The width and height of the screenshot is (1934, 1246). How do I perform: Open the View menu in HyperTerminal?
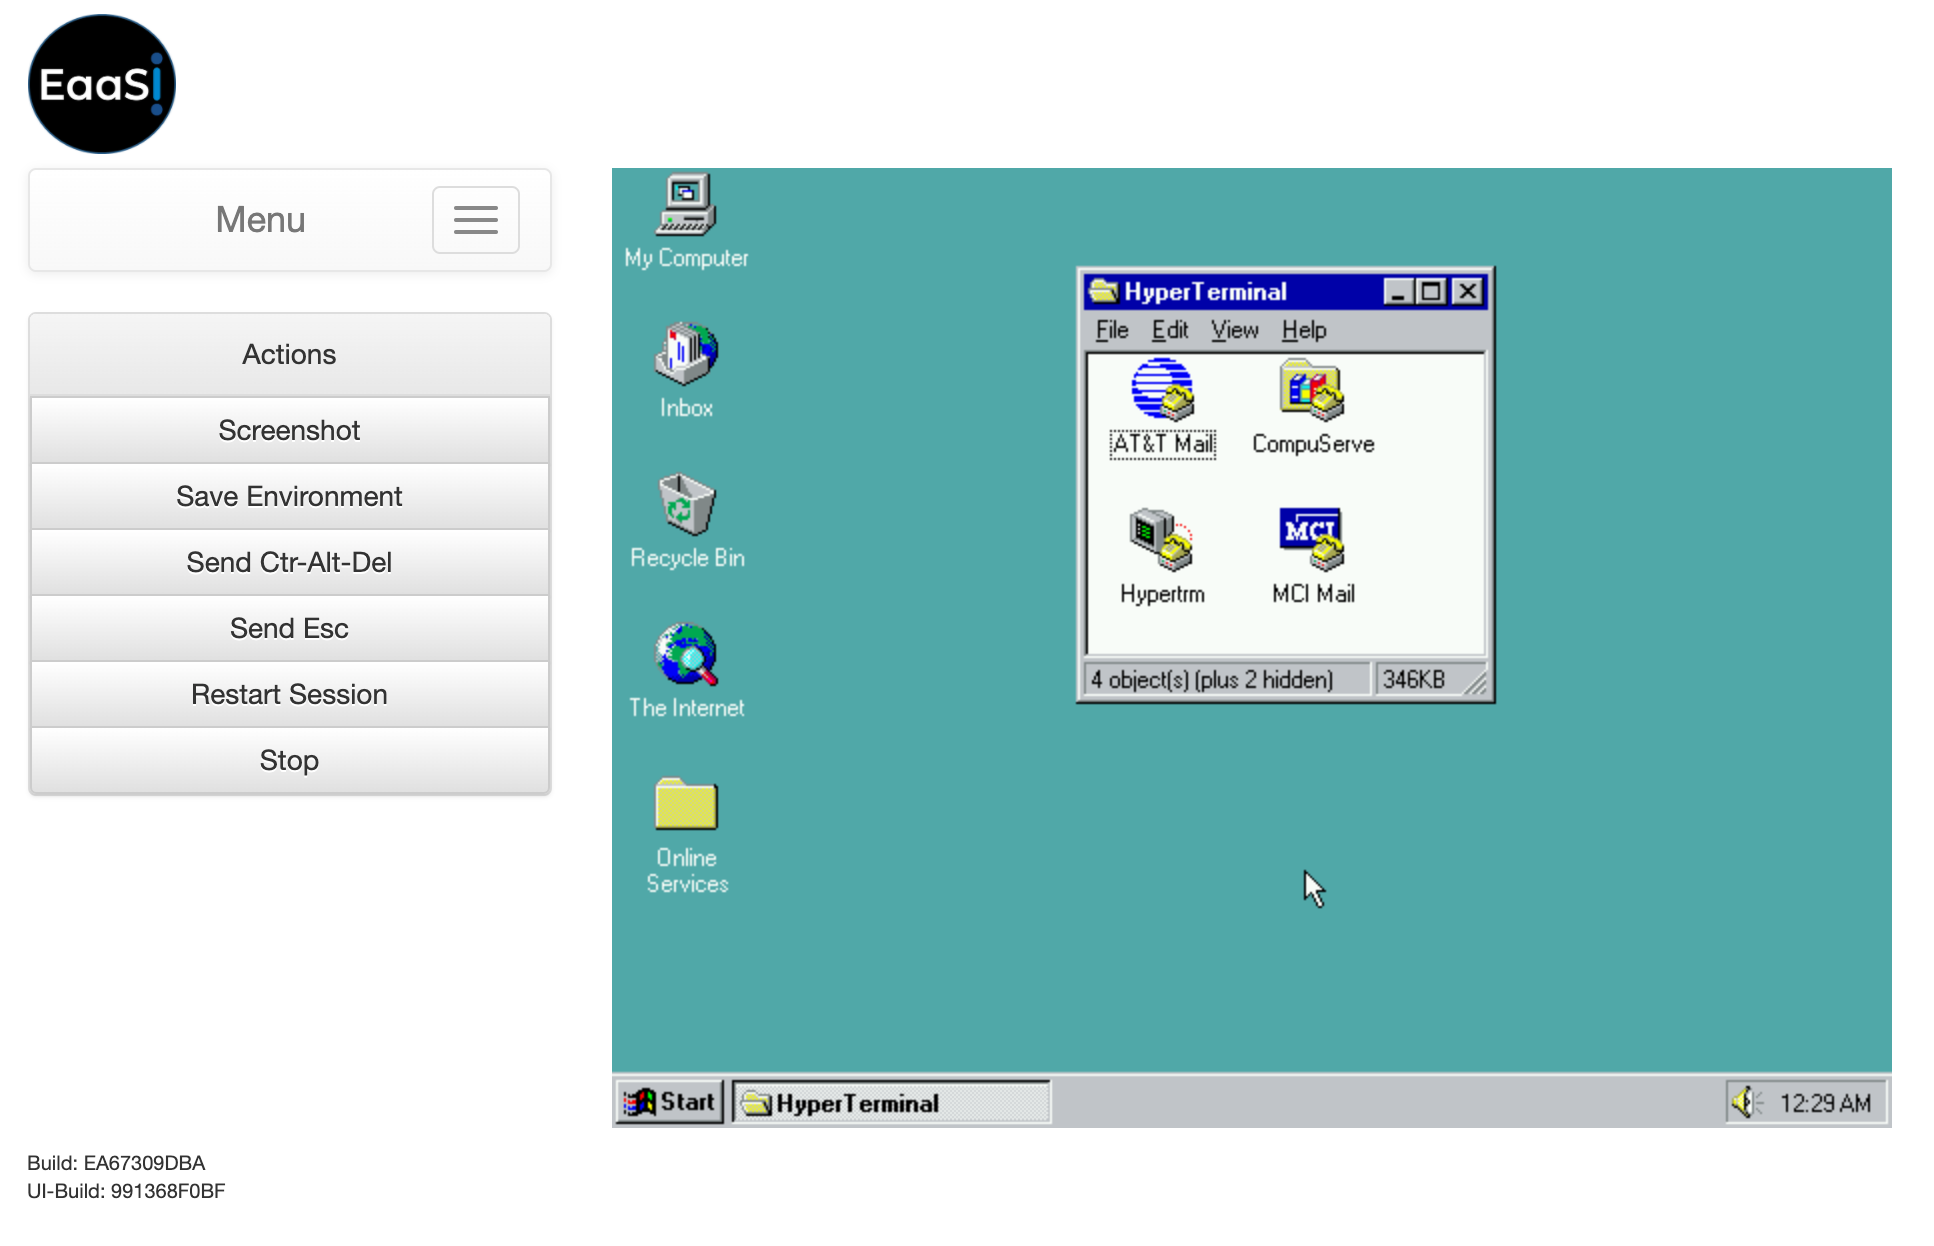[x=1234, y=330]
